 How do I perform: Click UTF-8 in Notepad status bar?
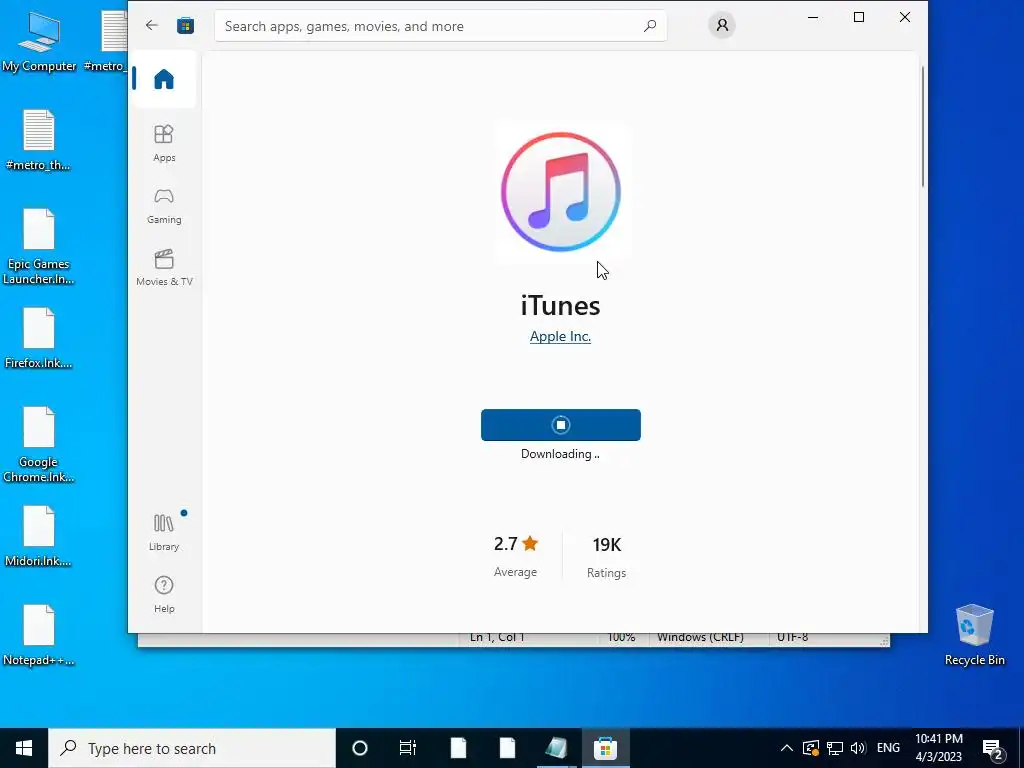[x=793, y=637]
